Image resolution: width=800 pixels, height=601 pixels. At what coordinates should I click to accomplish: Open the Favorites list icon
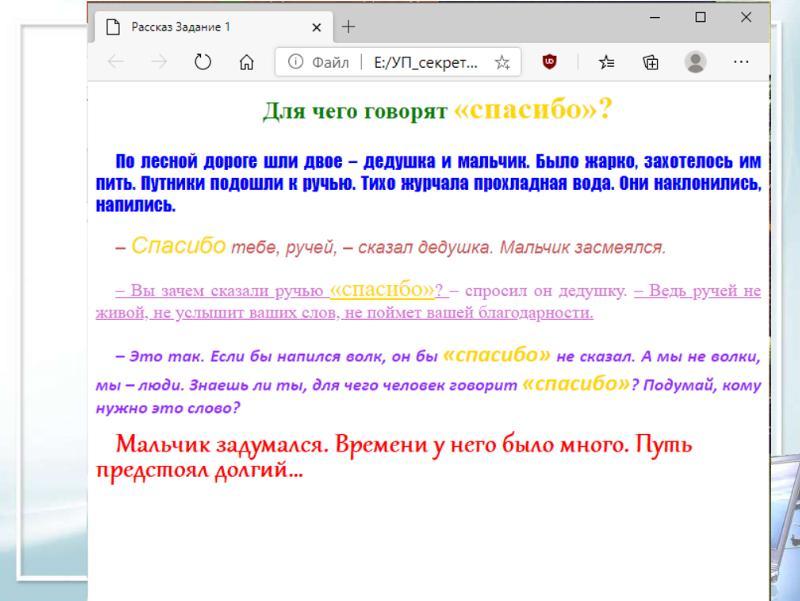tap(607, 62)
